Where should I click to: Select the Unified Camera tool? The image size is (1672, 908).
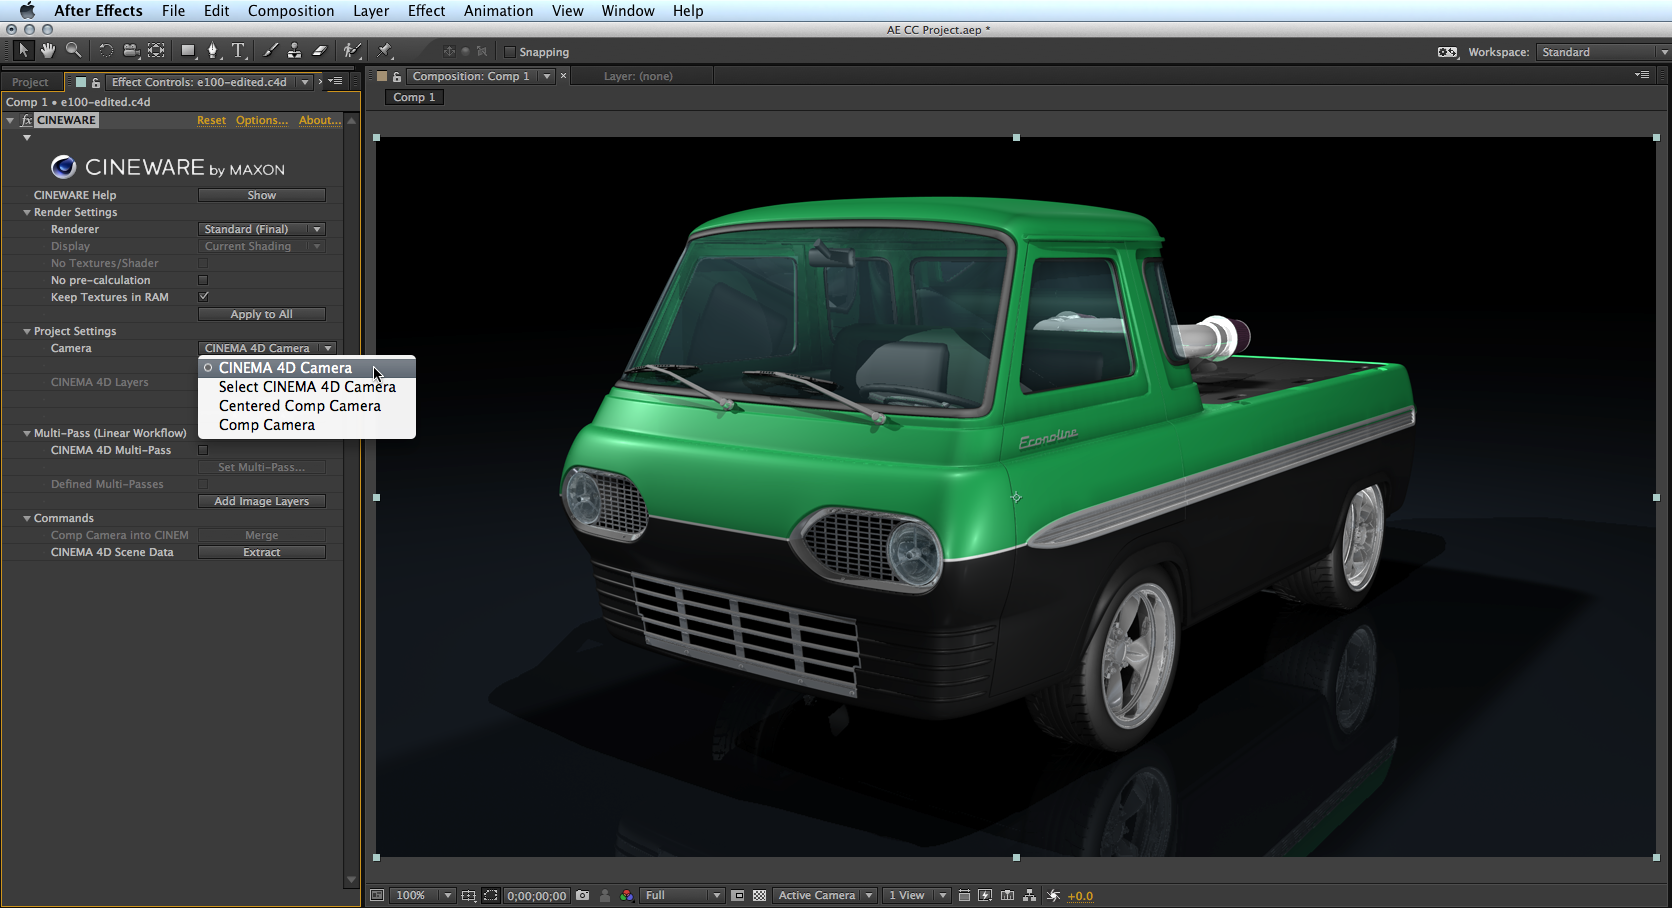(x=130, y=50)
